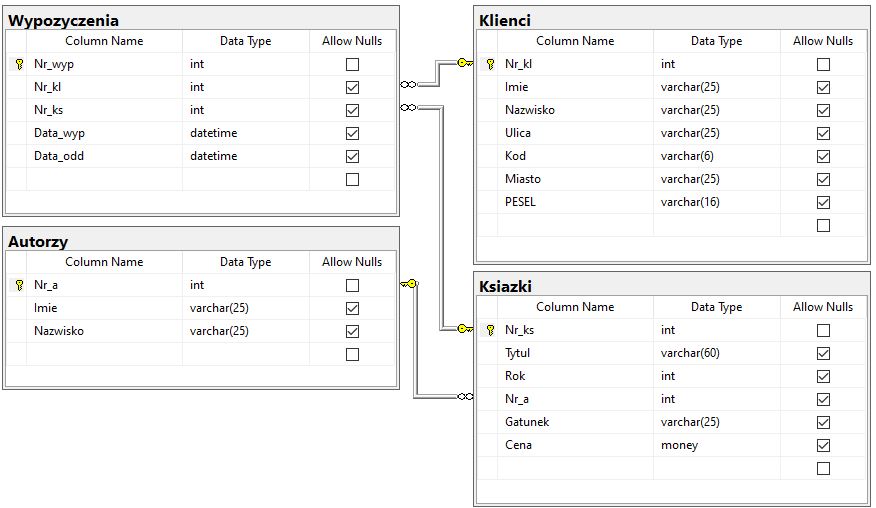Select relationship key endpoint on Ksiazki left edge
This screenshot has height=508, width=876.
click(463, 328)
